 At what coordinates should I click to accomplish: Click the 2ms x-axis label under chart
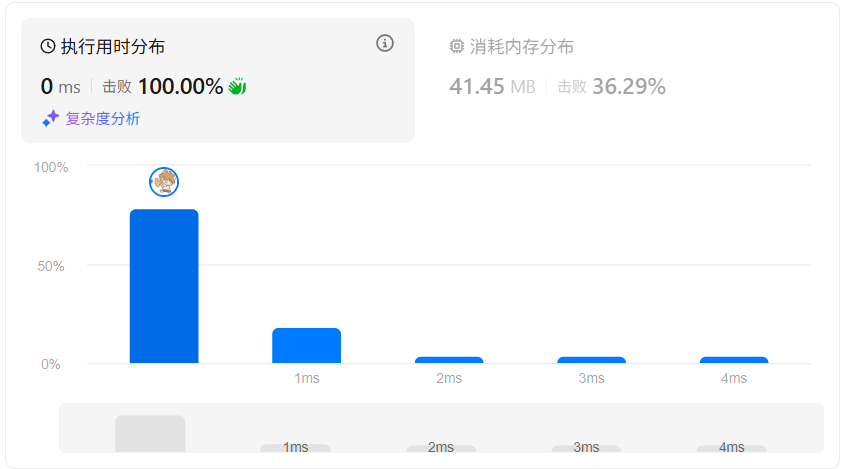(449, 378)
